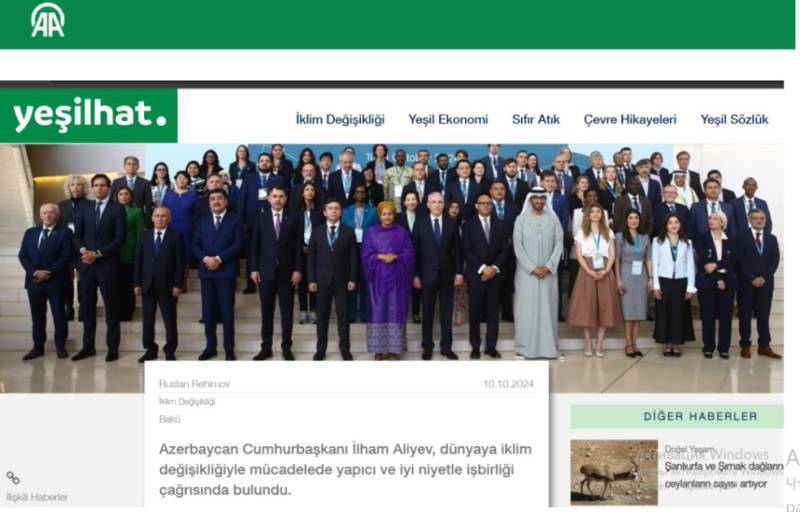Click the İklim Değişikliği category tag under author
Viewport: 800px width, 512px height.
point(187,402)
